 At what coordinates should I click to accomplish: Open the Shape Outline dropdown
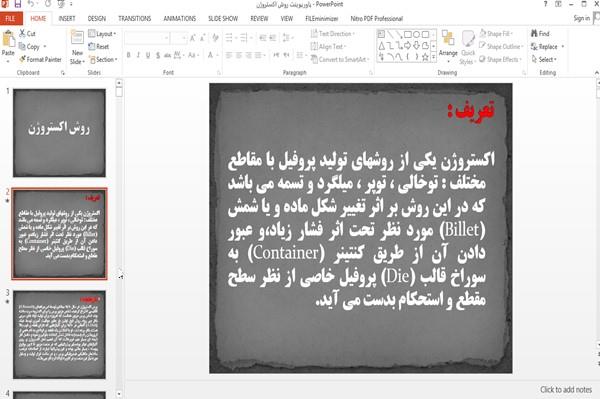point(501,47)
